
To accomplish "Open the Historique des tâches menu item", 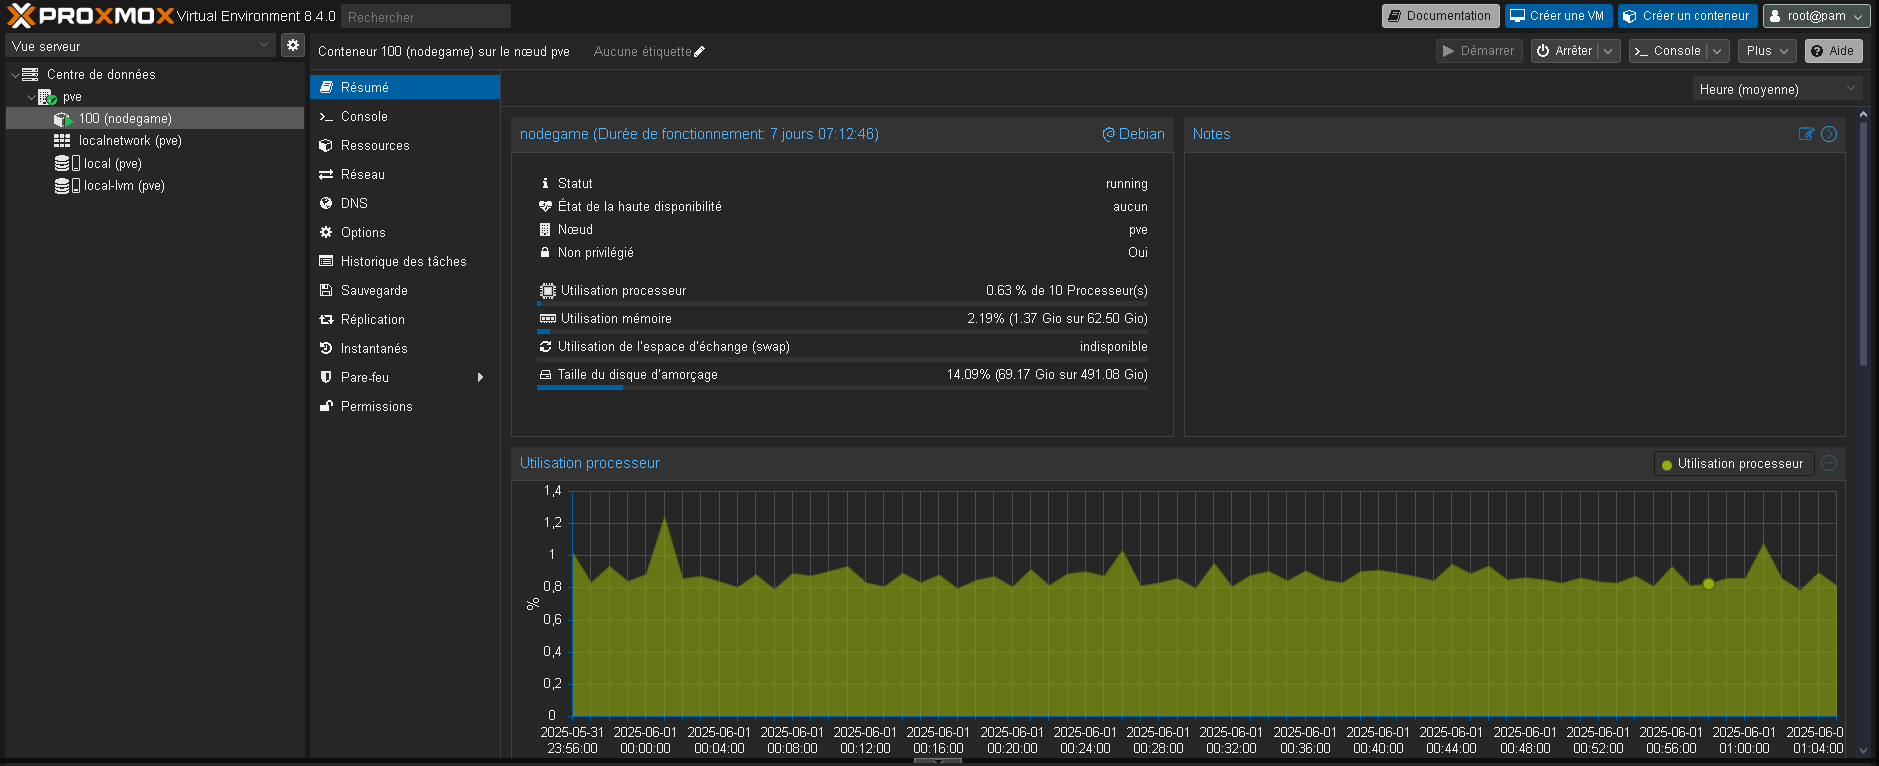I will click(x=405, y=261).
